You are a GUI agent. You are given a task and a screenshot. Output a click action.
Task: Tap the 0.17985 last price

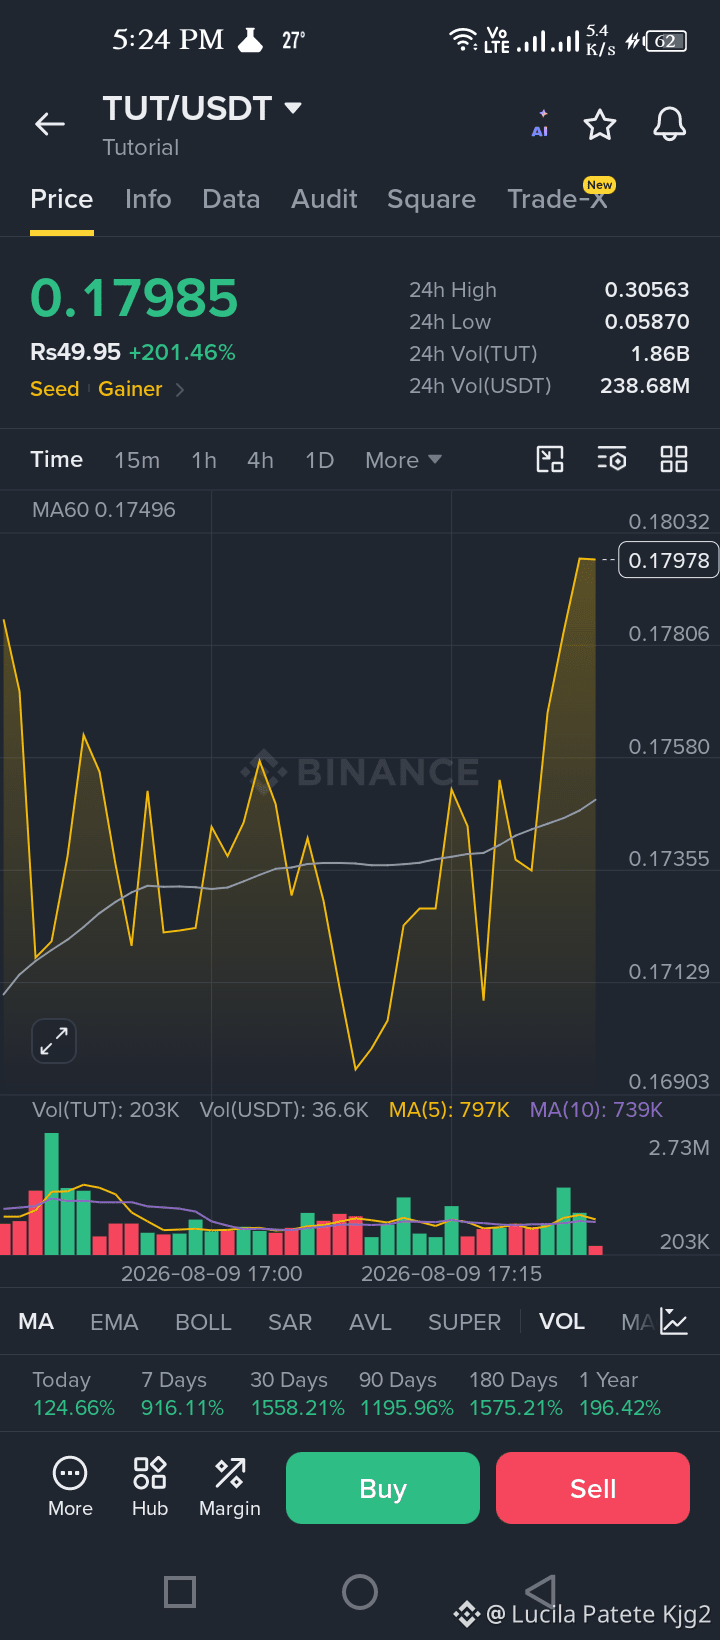[134, 298]
